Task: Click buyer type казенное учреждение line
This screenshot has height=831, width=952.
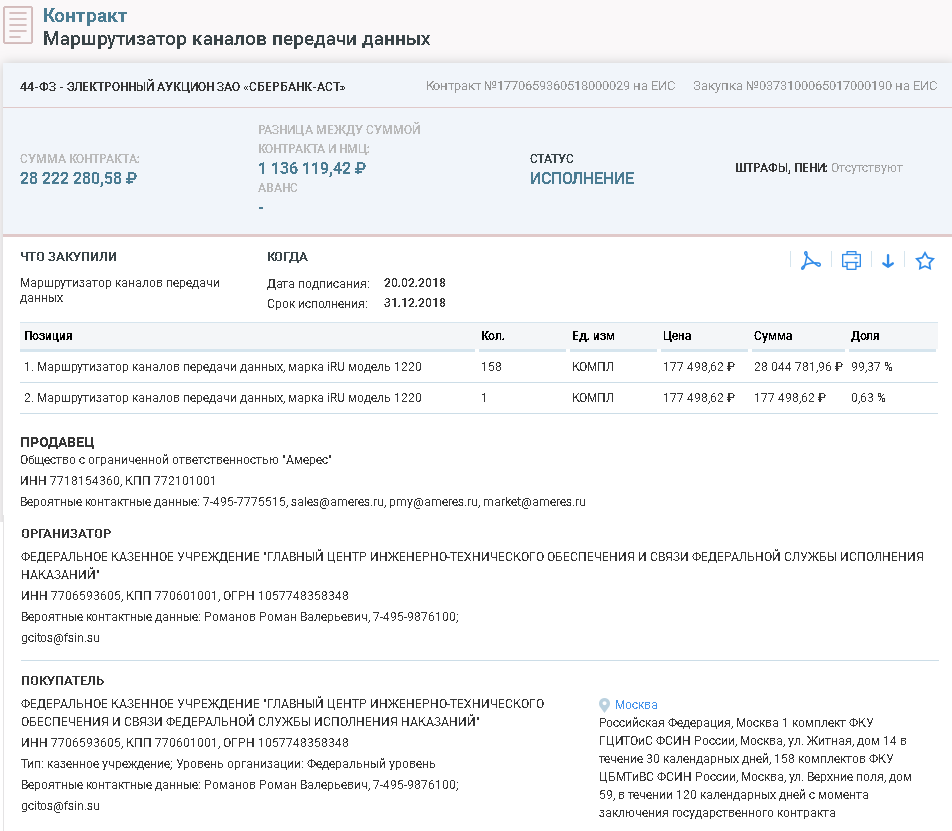Action: click(228, 764)
